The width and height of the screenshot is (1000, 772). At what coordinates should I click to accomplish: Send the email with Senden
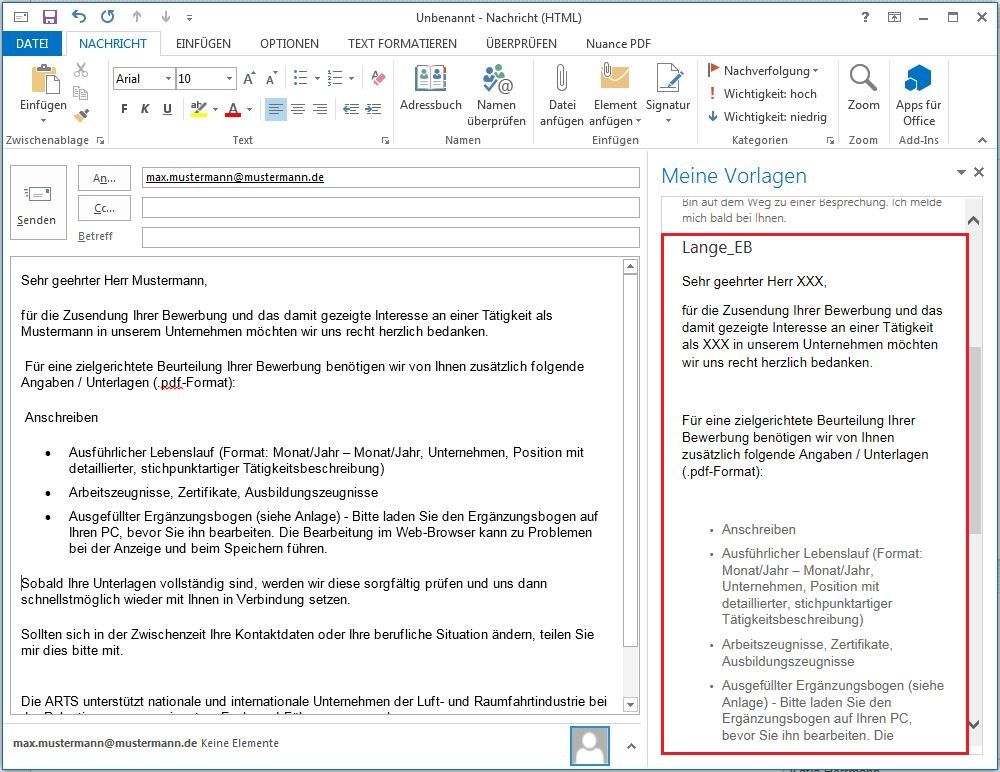point(38,203)
